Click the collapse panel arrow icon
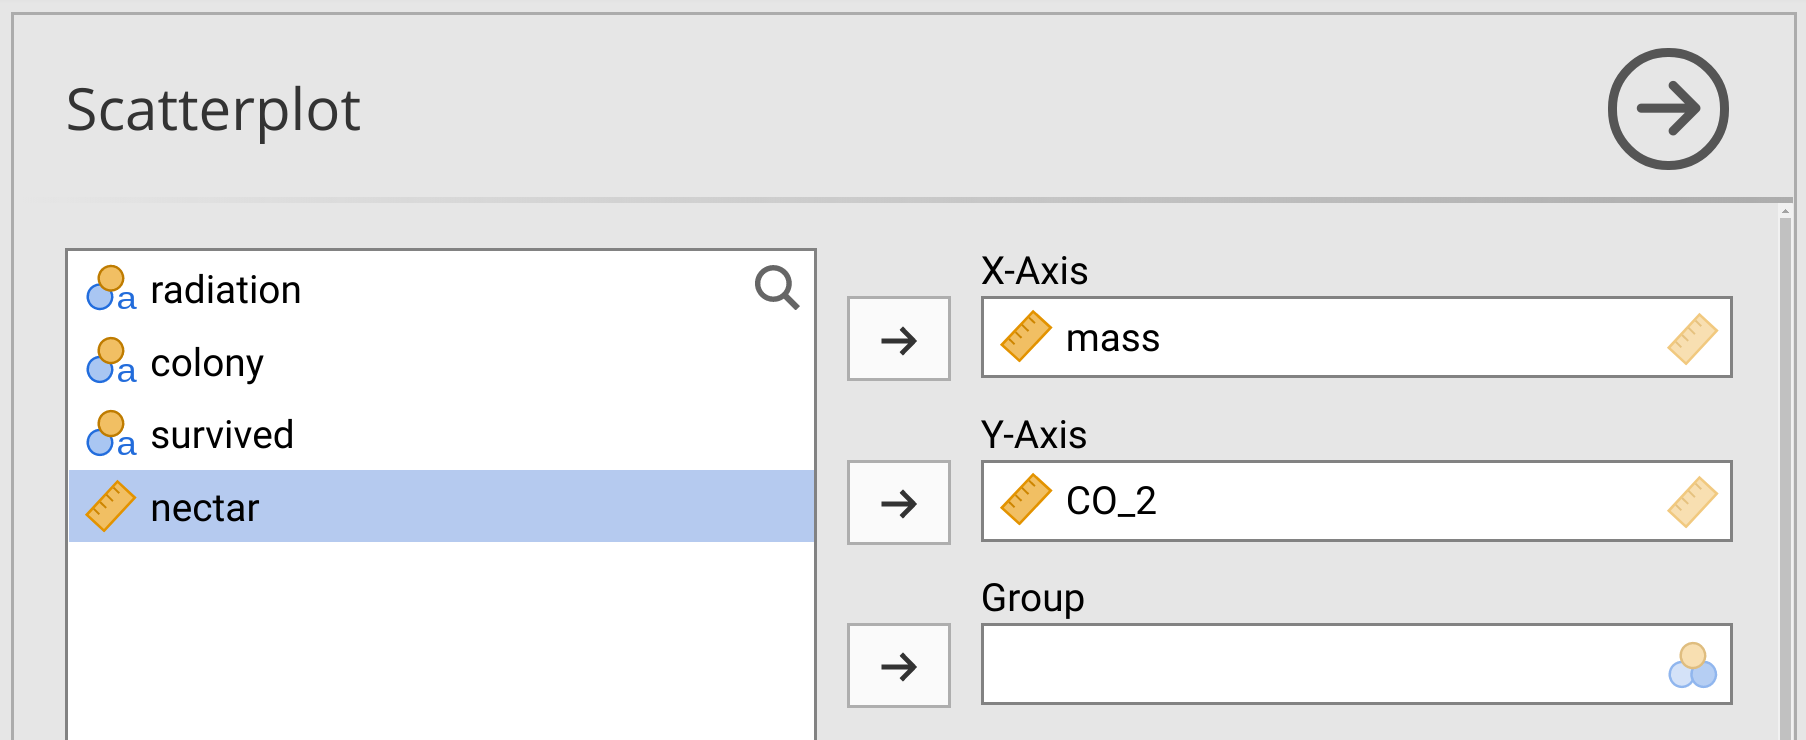Screen dimensions: 1806x740 (x=1667, y=109)
